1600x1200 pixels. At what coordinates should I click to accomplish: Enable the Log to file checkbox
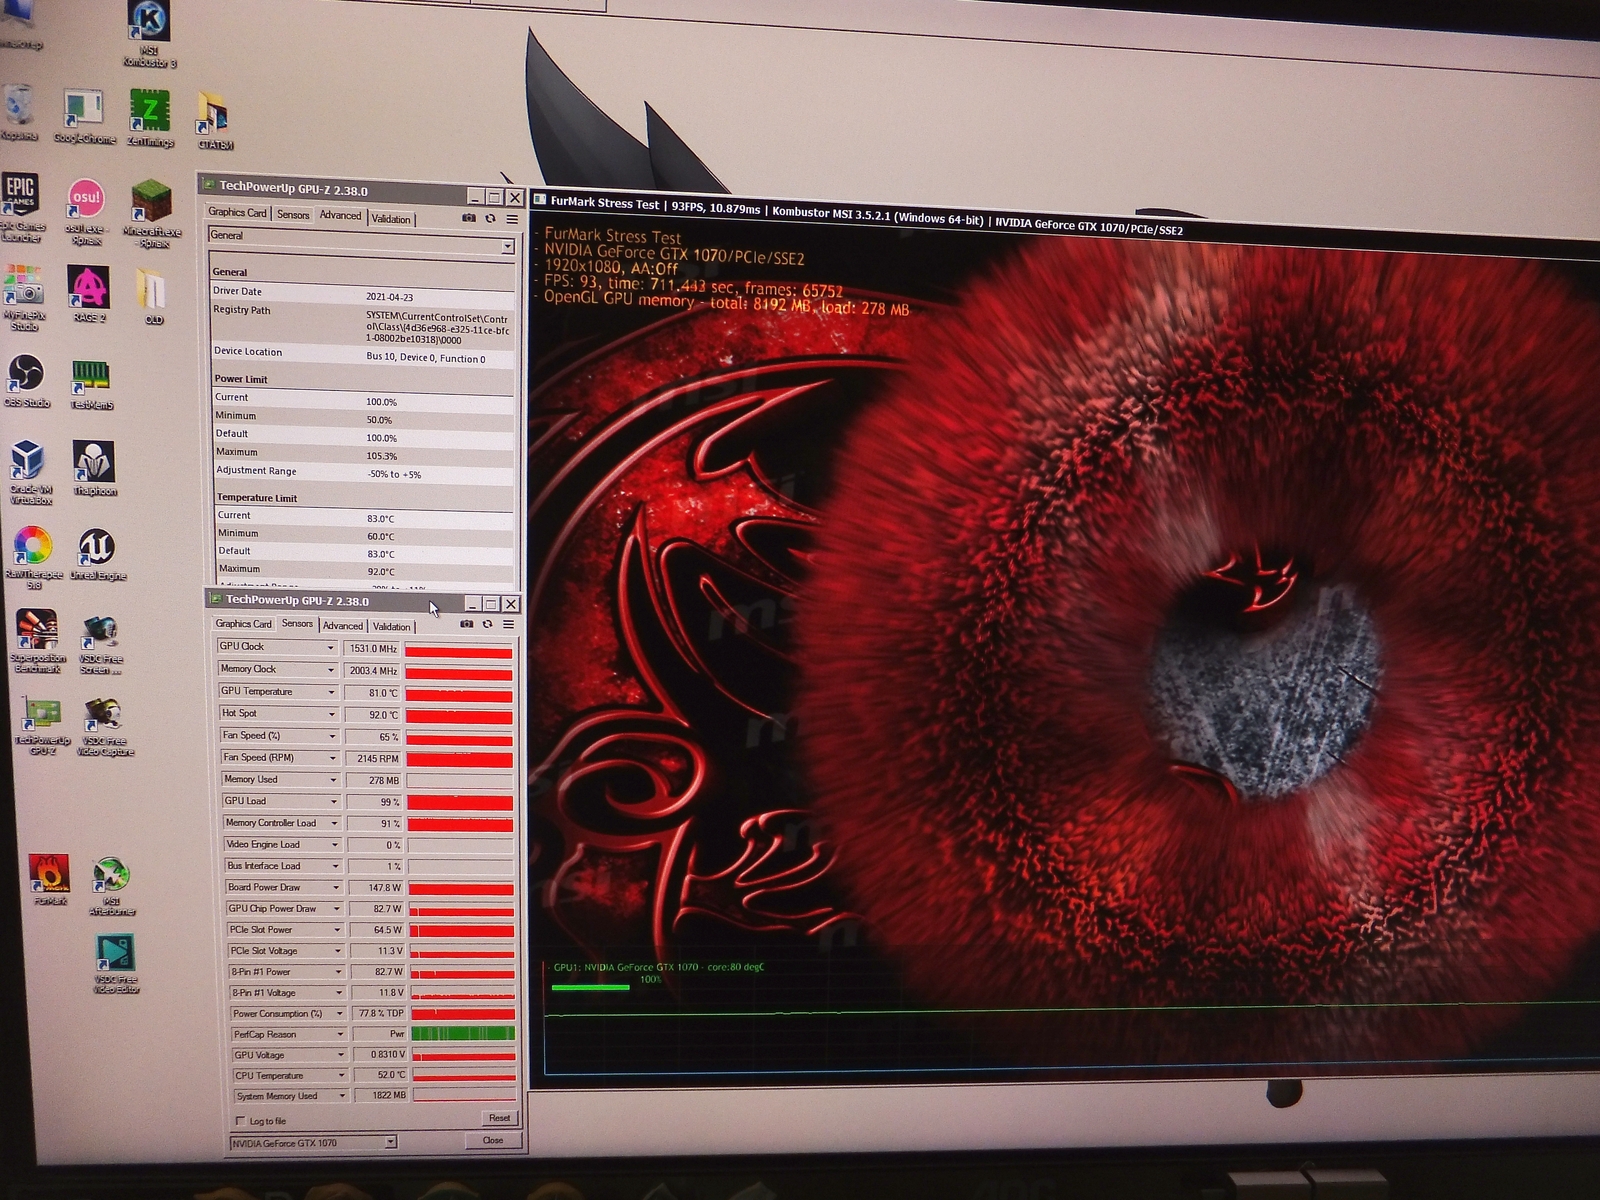point(240,1120)
